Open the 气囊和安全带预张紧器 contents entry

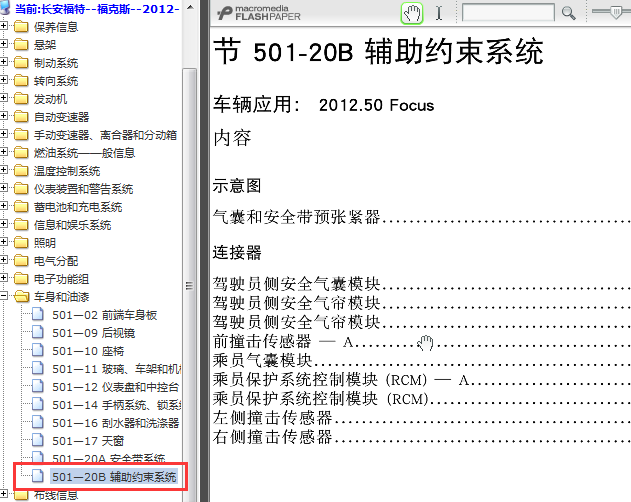coord(297,217)
